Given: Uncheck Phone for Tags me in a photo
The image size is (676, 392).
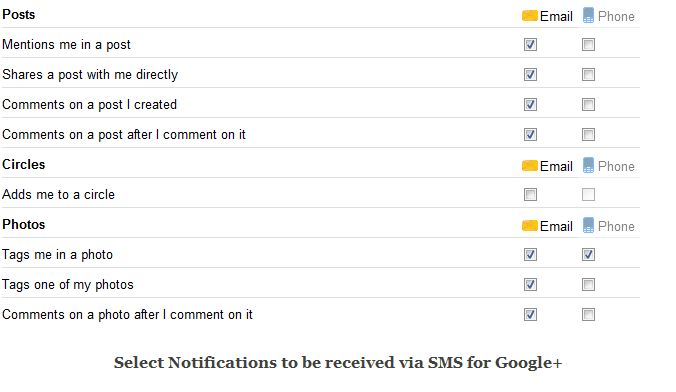Looking at the screenshot, I should [x=588, y=254].
